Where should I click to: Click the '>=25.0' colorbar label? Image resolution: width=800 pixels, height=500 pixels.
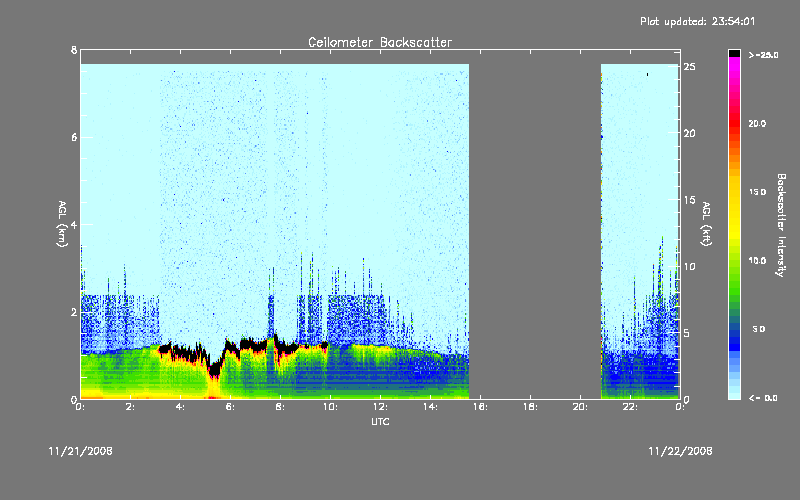click(x=763, y=55)
